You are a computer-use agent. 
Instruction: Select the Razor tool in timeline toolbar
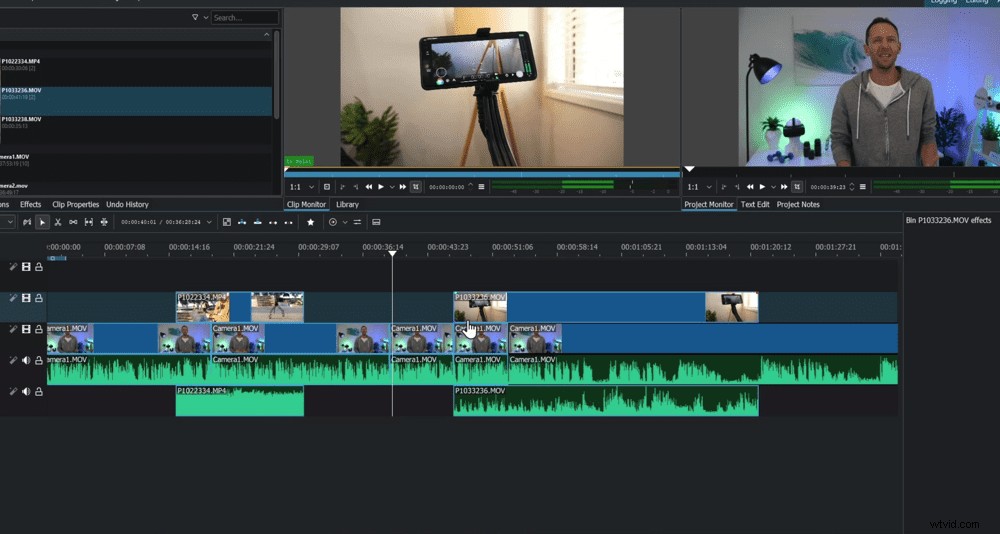(57, 222)
